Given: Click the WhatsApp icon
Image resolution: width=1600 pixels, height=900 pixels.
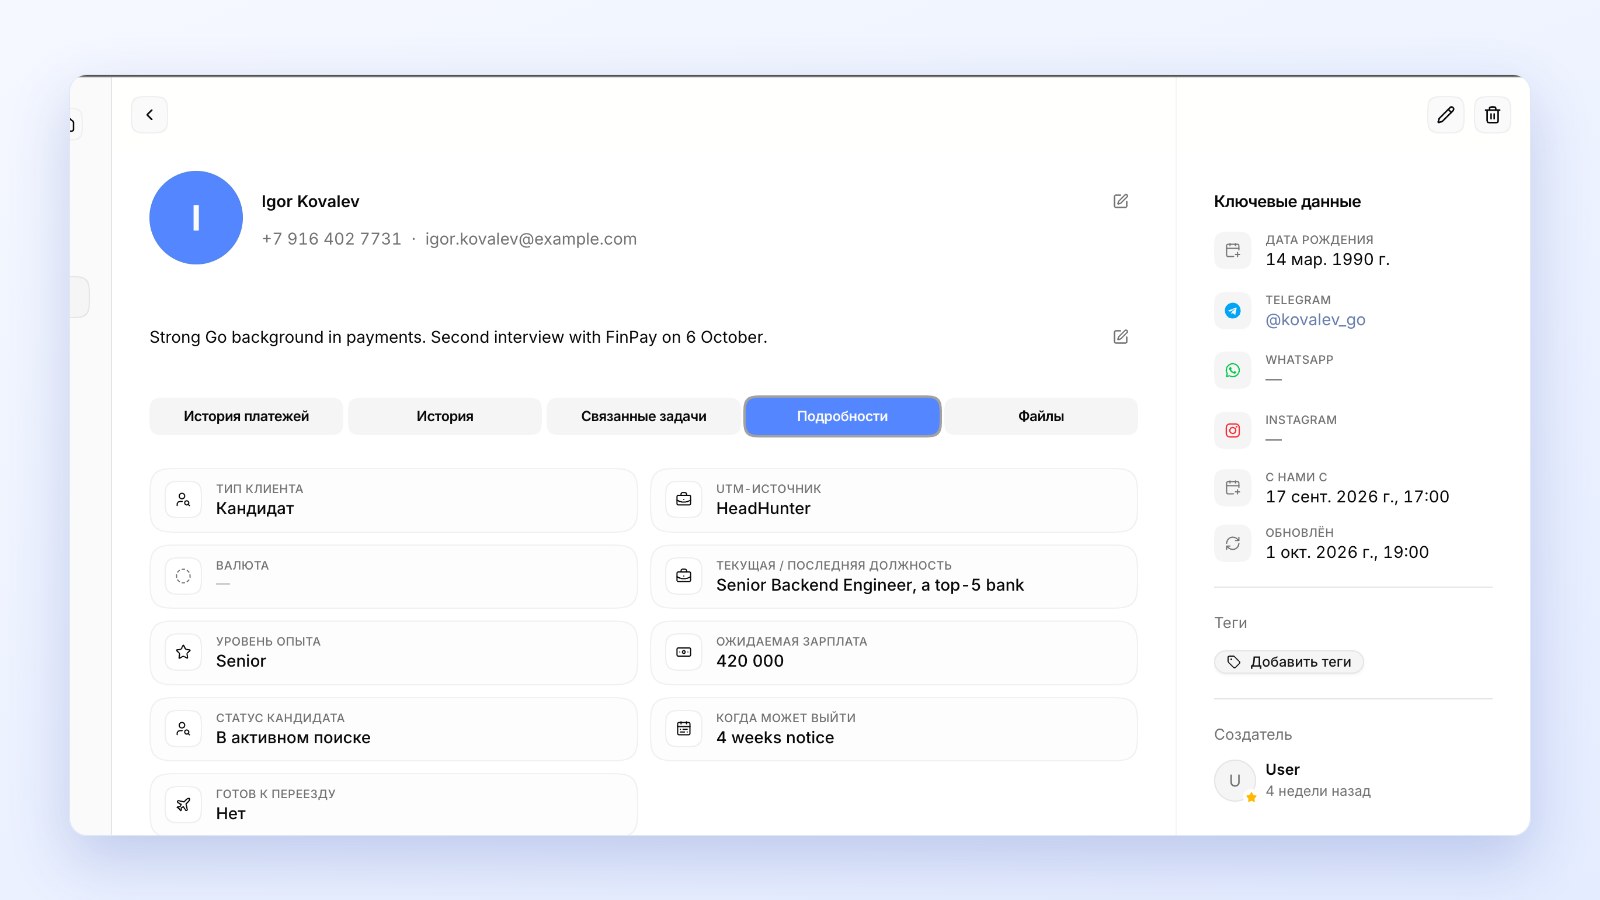Looking at the screenshot, I should [1233, 370].
